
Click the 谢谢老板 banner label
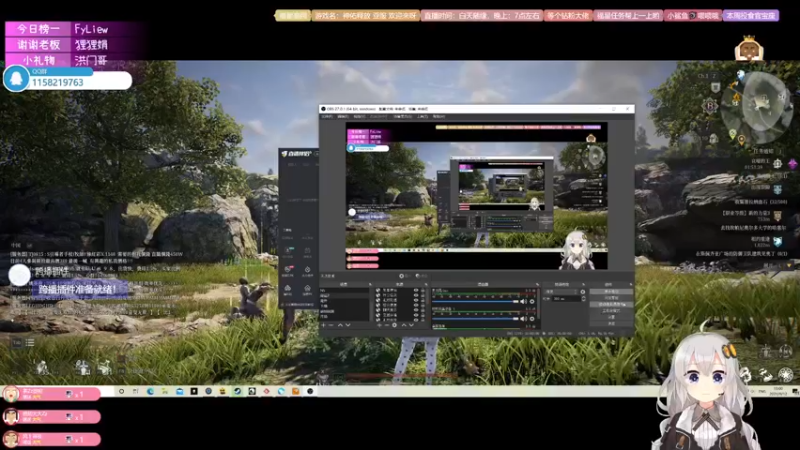pos(39,45)
